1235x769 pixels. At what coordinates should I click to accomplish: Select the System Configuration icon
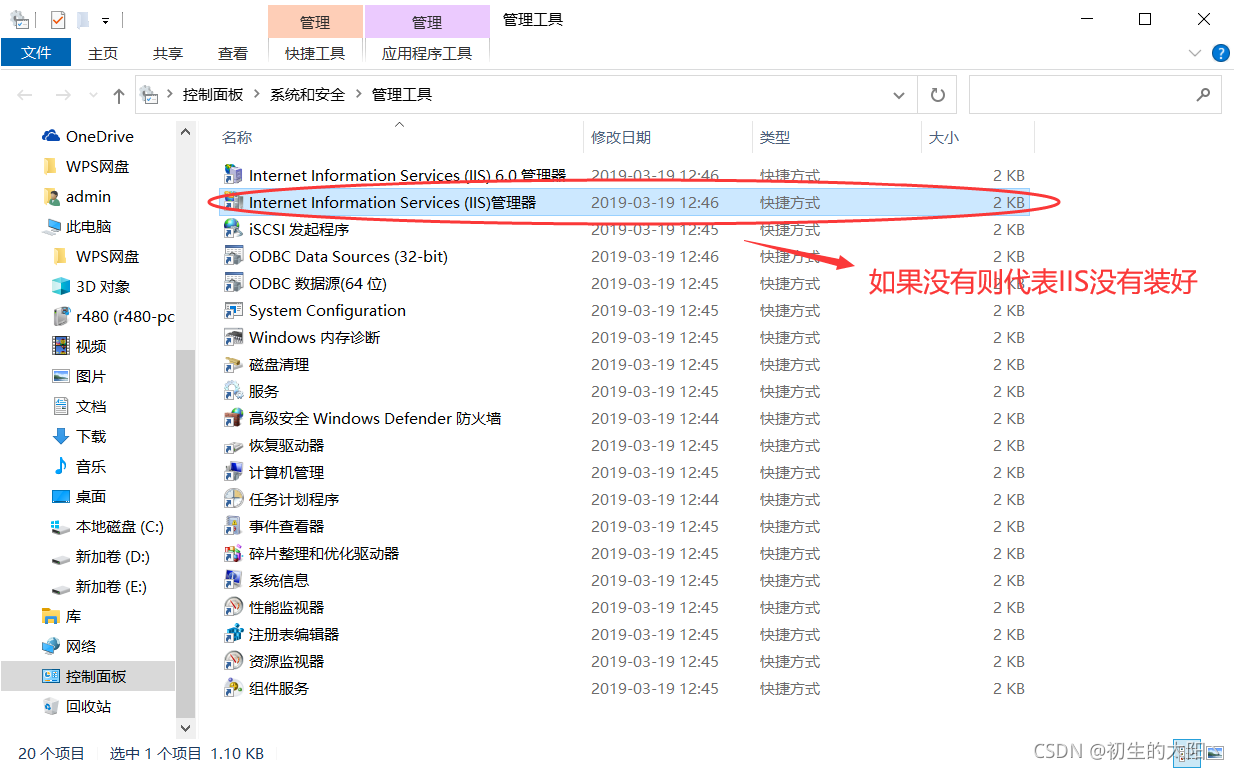[x=233, y=310]
